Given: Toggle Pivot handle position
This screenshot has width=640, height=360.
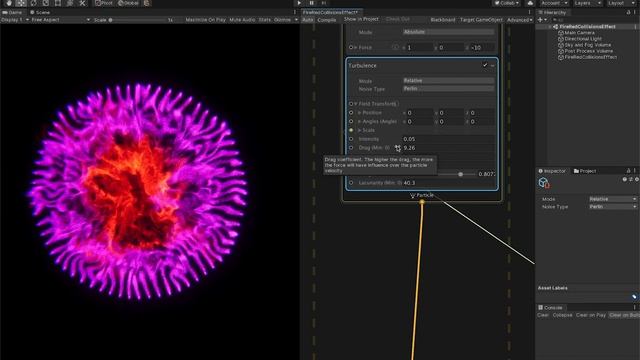Looking at the screenshot, I should click(x=104, y=3).
